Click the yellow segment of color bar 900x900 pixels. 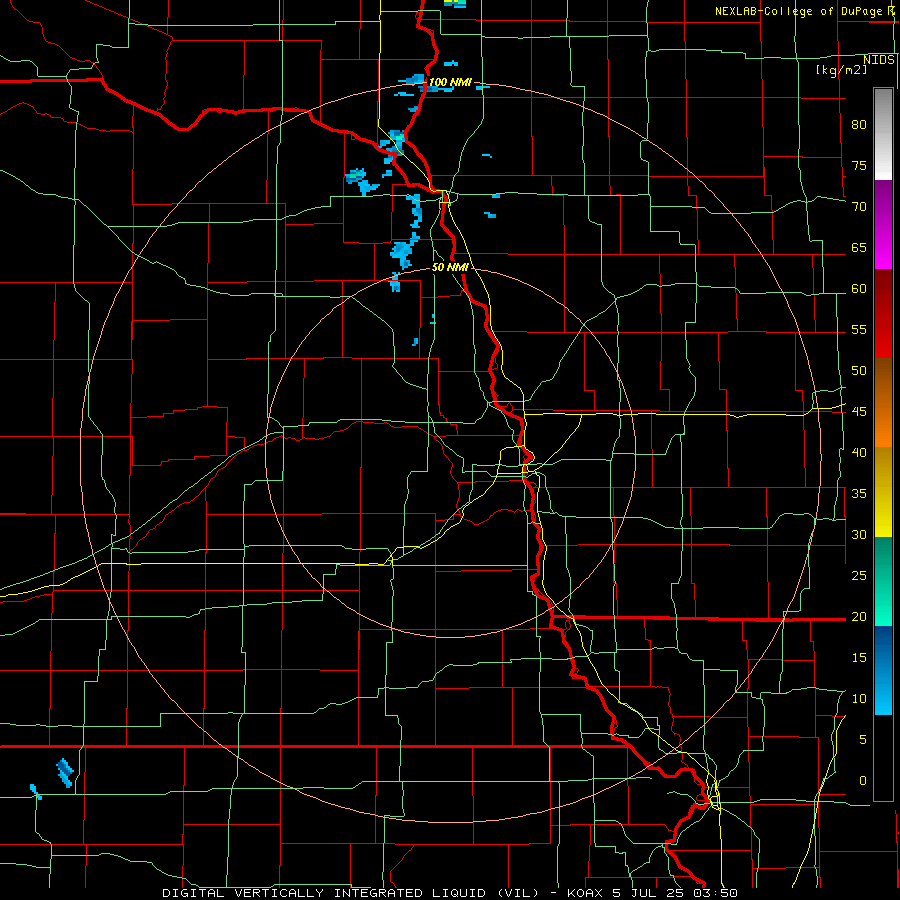[883, 492]
